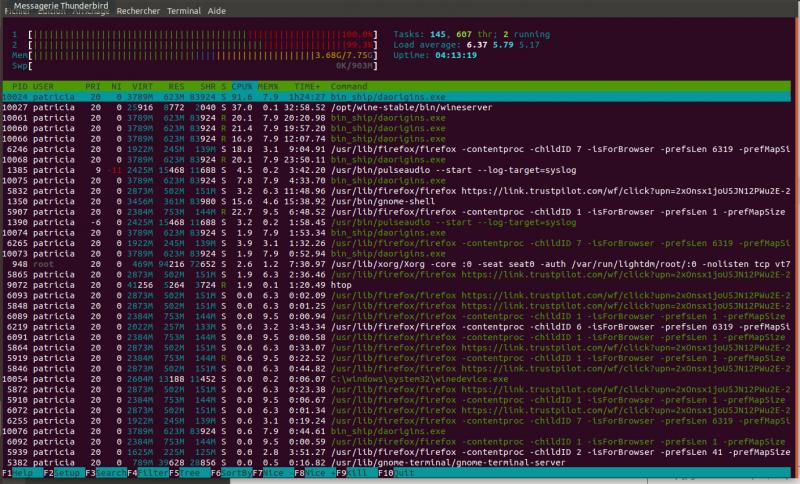Click the F3 Search function
Screen dimensions: 800x484
point(106,473)
